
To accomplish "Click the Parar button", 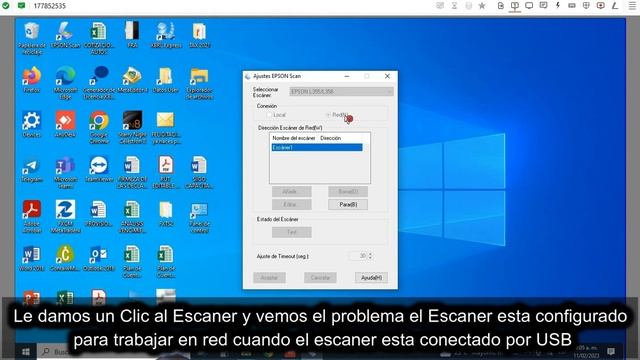I will (x=348, y=204).
